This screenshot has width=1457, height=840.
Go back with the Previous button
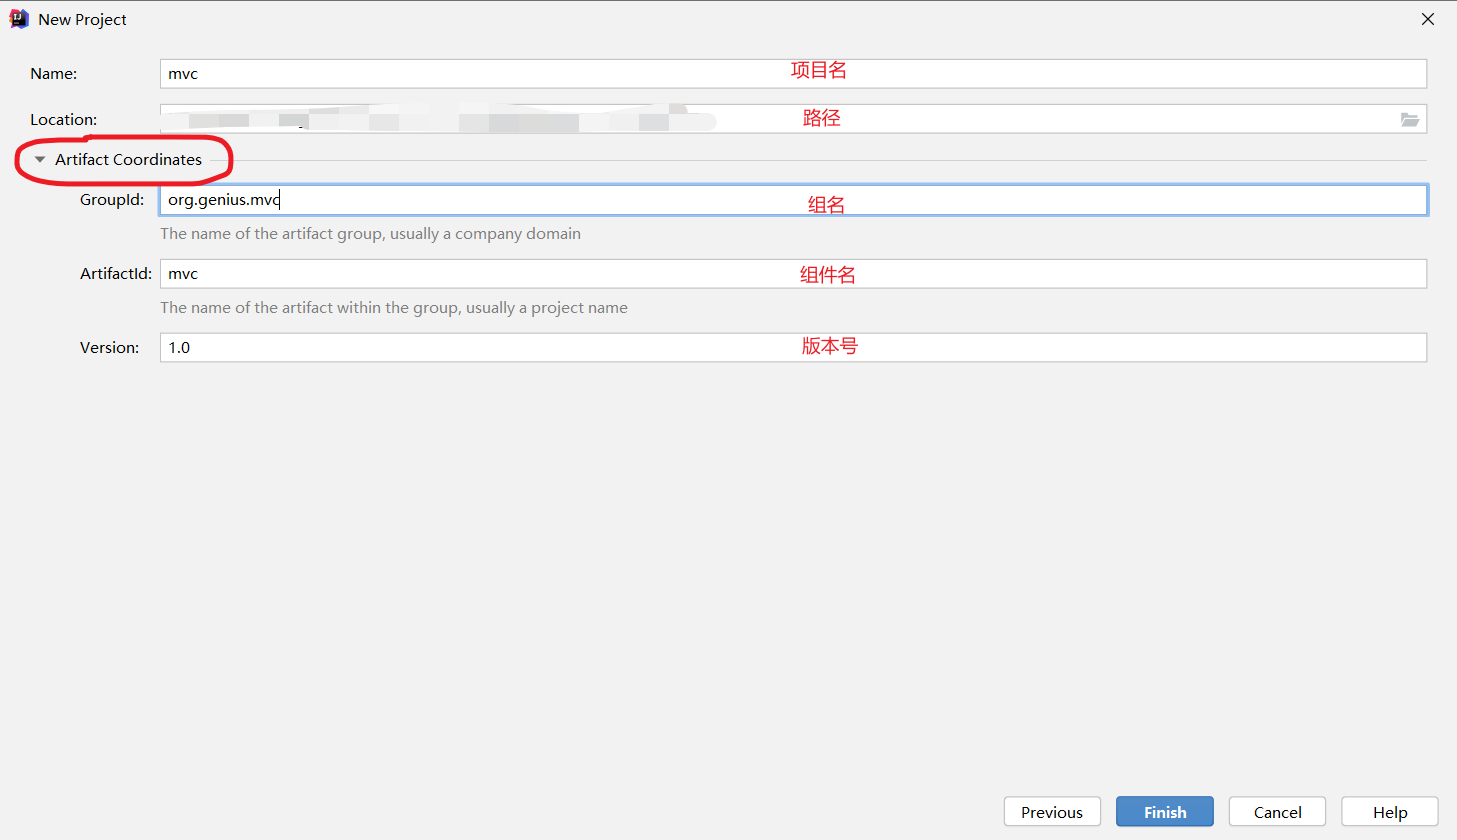1052,812
